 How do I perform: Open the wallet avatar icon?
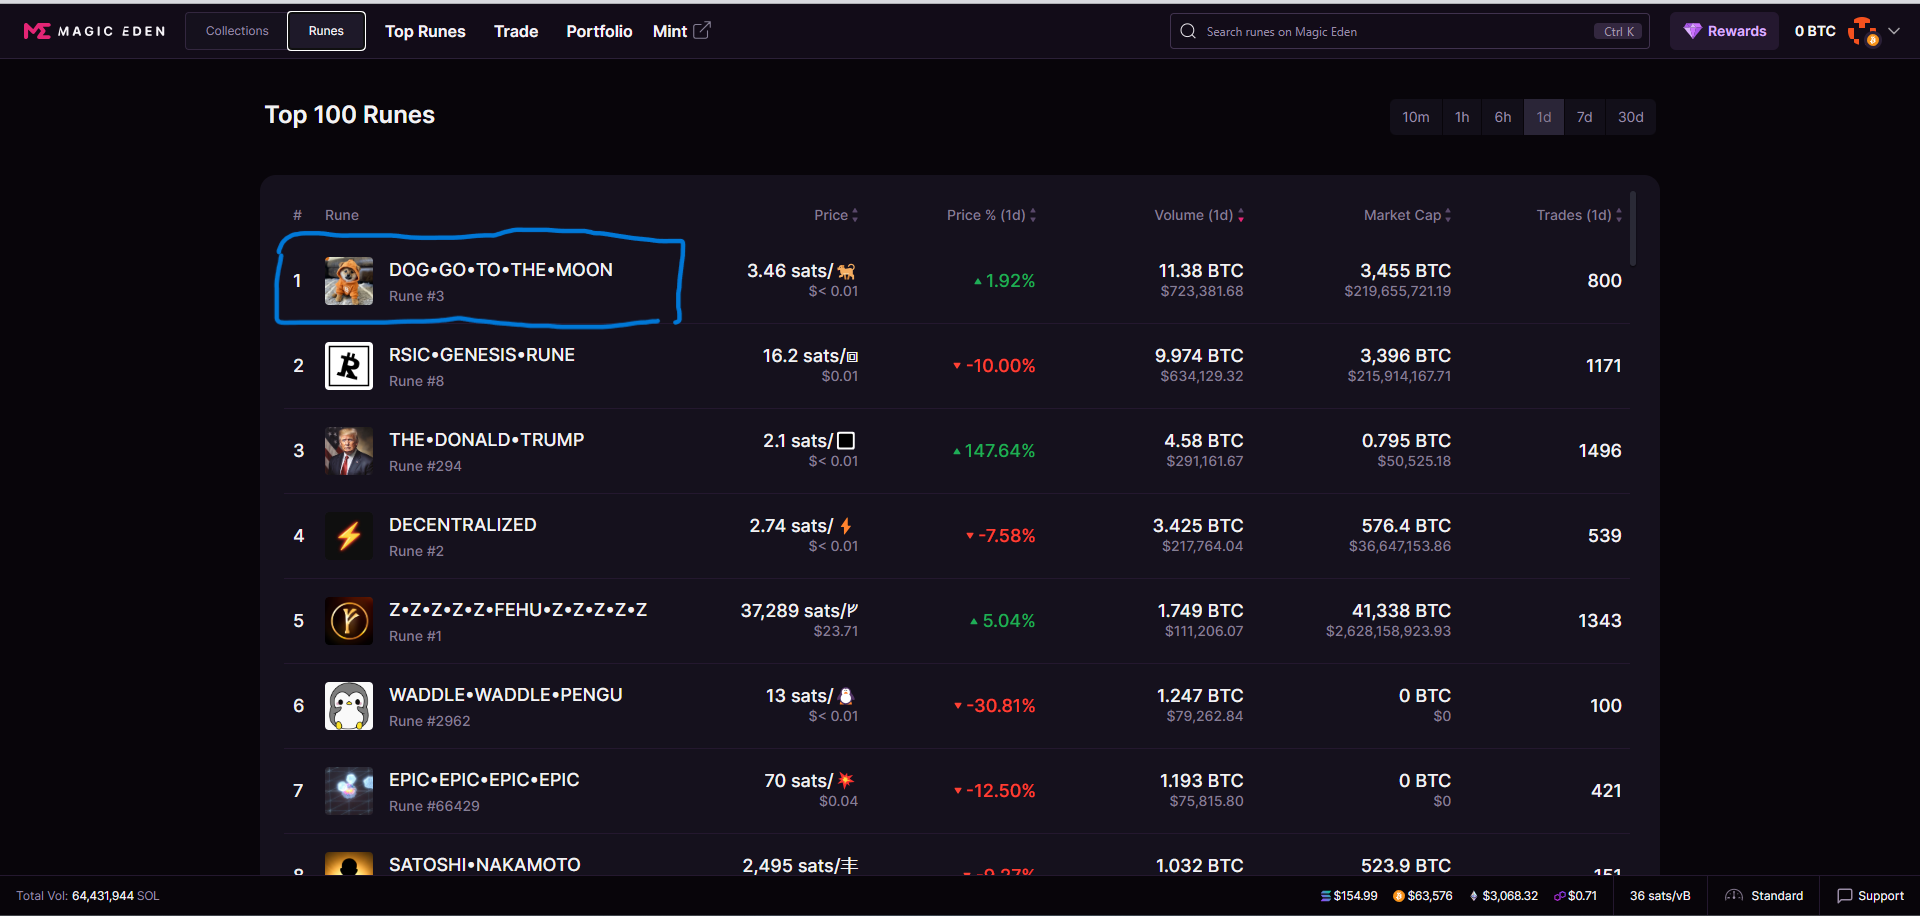tap(1863, 31)
